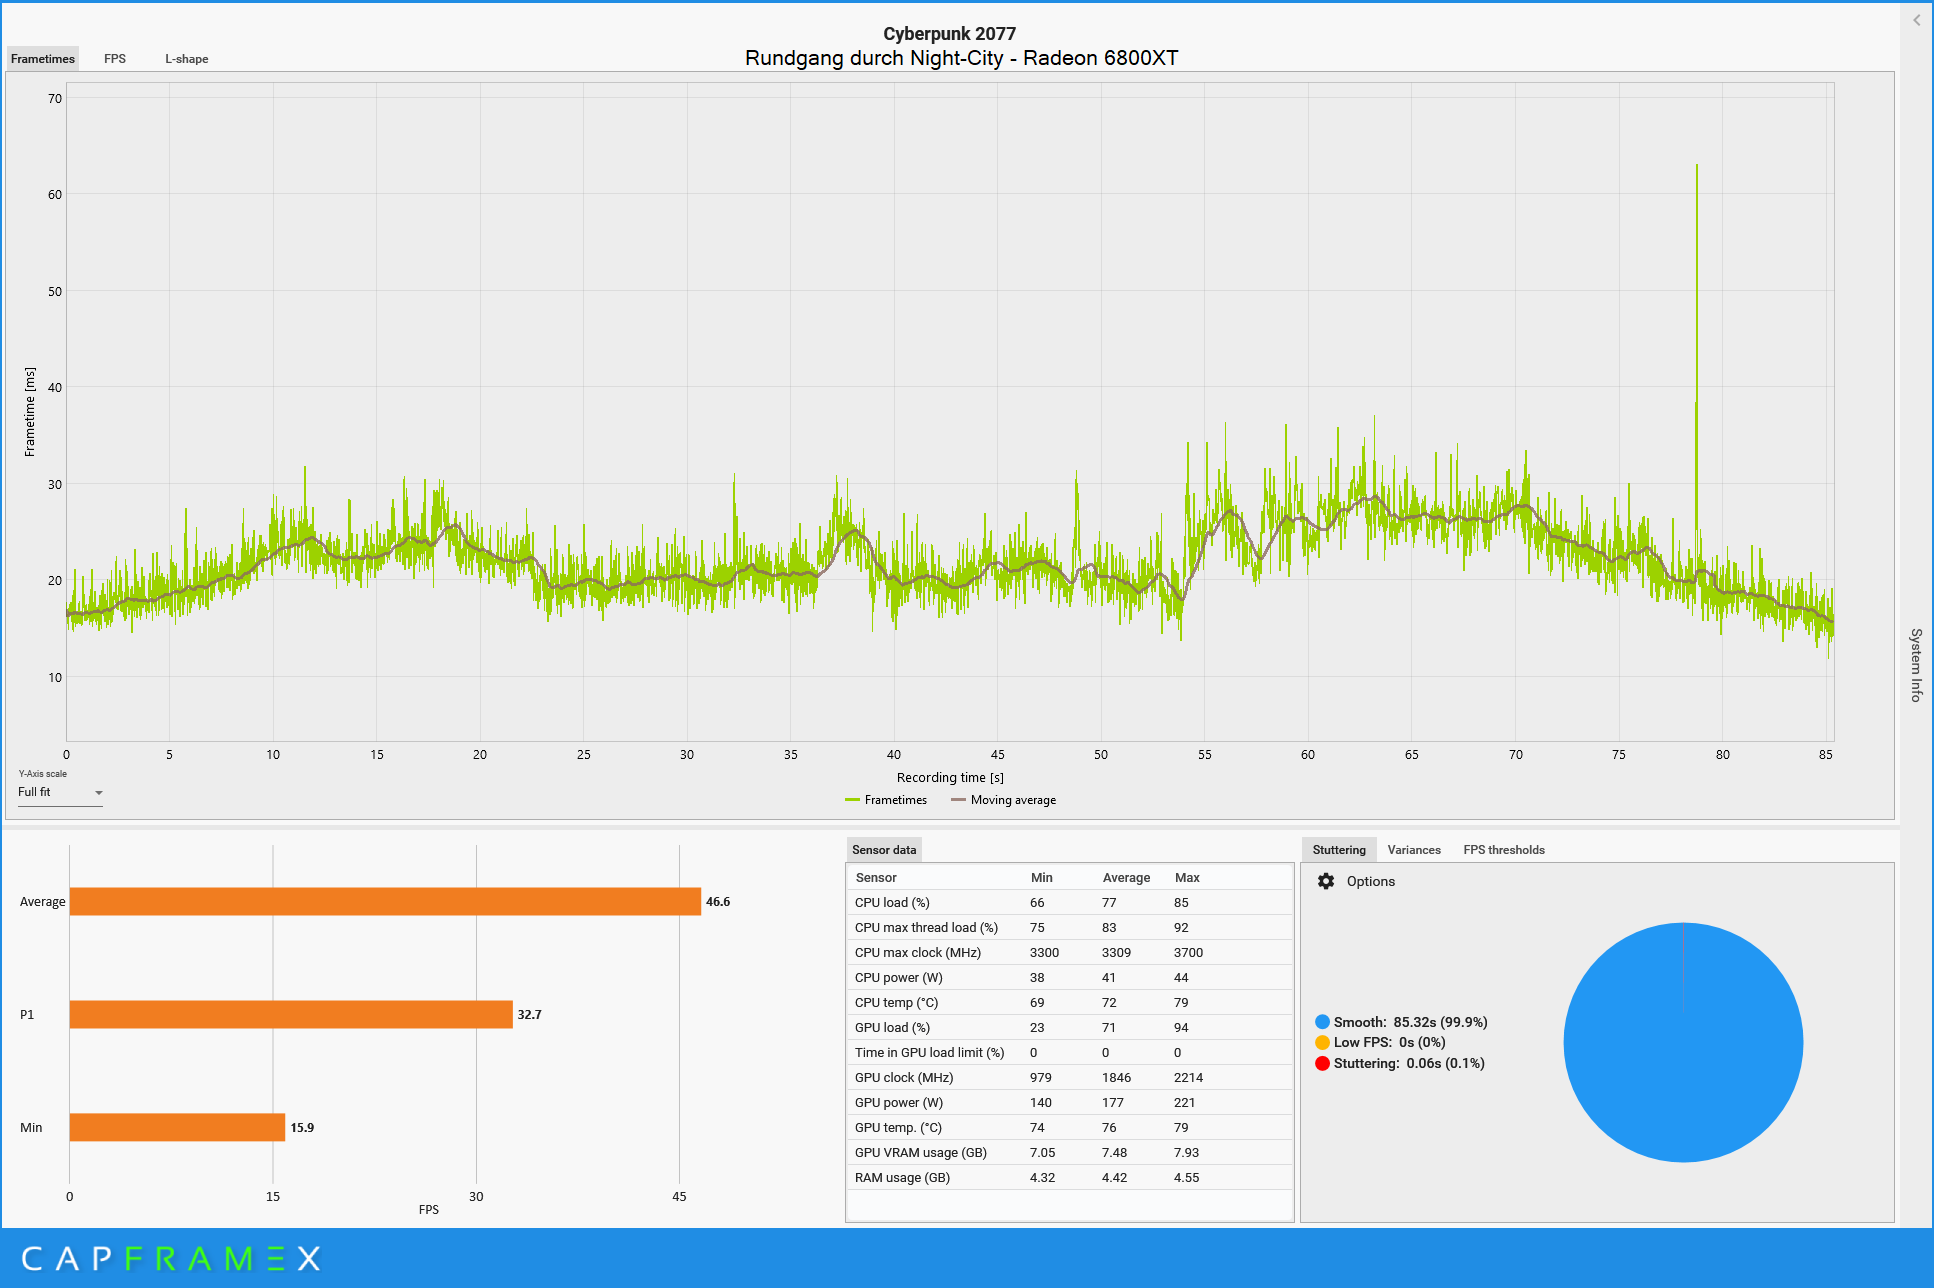Viewport: 1934px width, 1288px height.
Task: Click the green Frametimes legend marker
Action: pyautogui.click(x=852, y=800)
